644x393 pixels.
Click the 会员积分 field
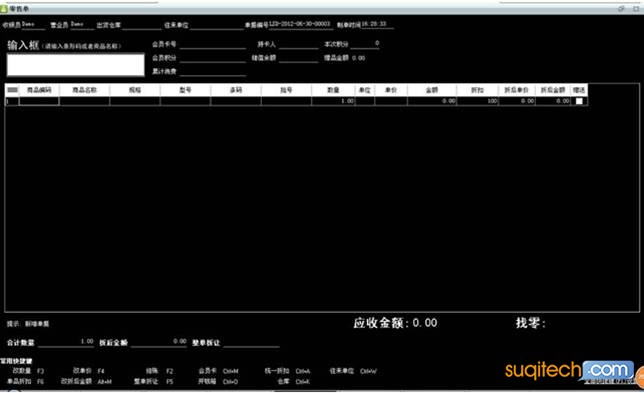213,58
